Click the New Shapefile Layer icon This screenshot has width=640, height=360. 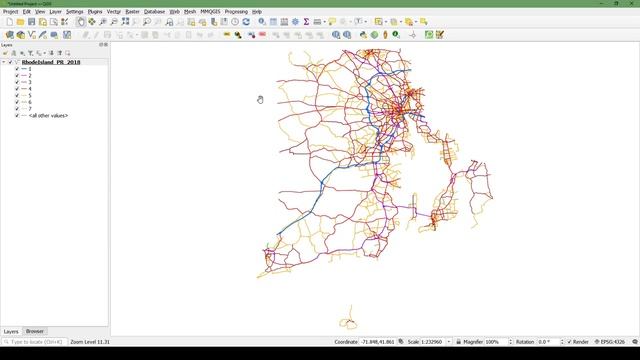coord(32,35)
